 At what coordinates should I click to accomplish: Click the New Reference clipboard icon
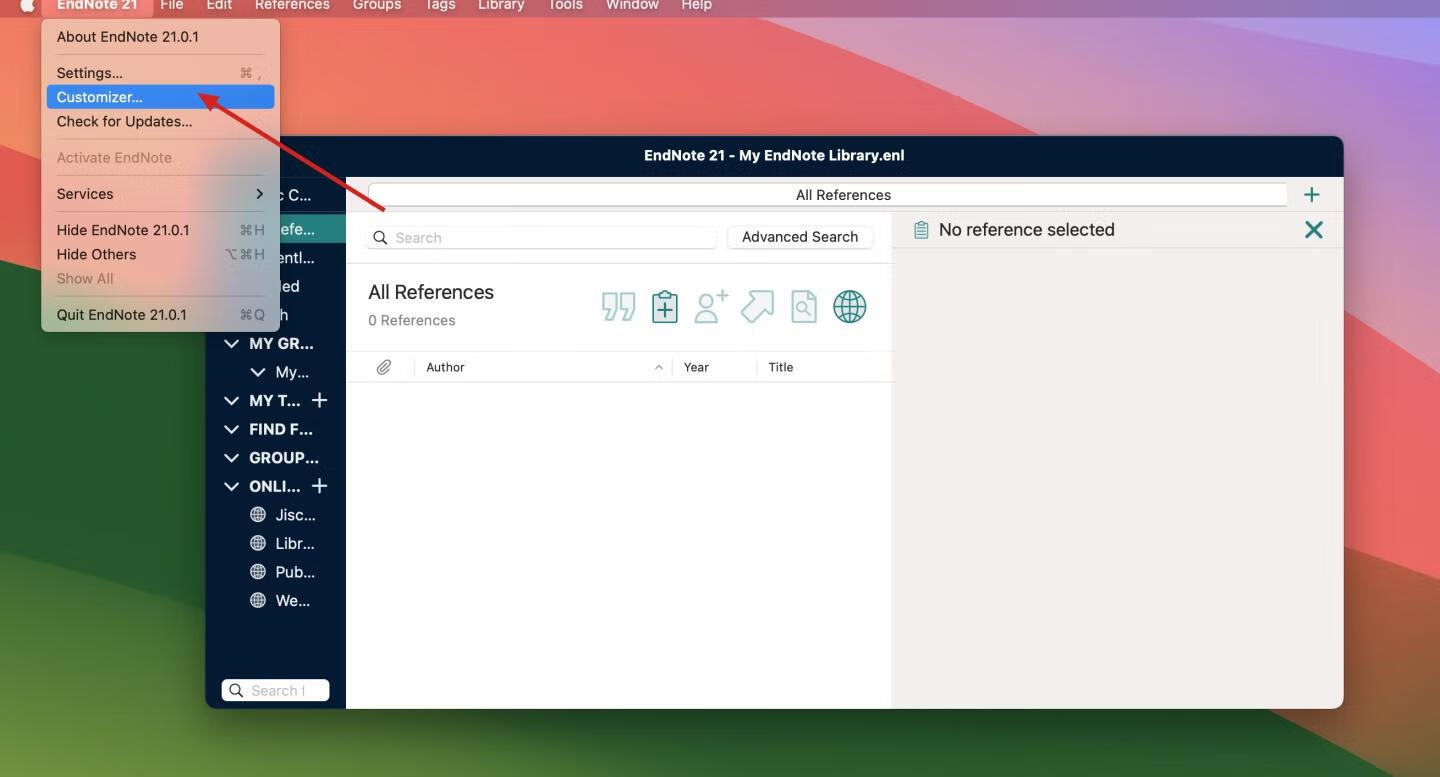pos(665,307)
